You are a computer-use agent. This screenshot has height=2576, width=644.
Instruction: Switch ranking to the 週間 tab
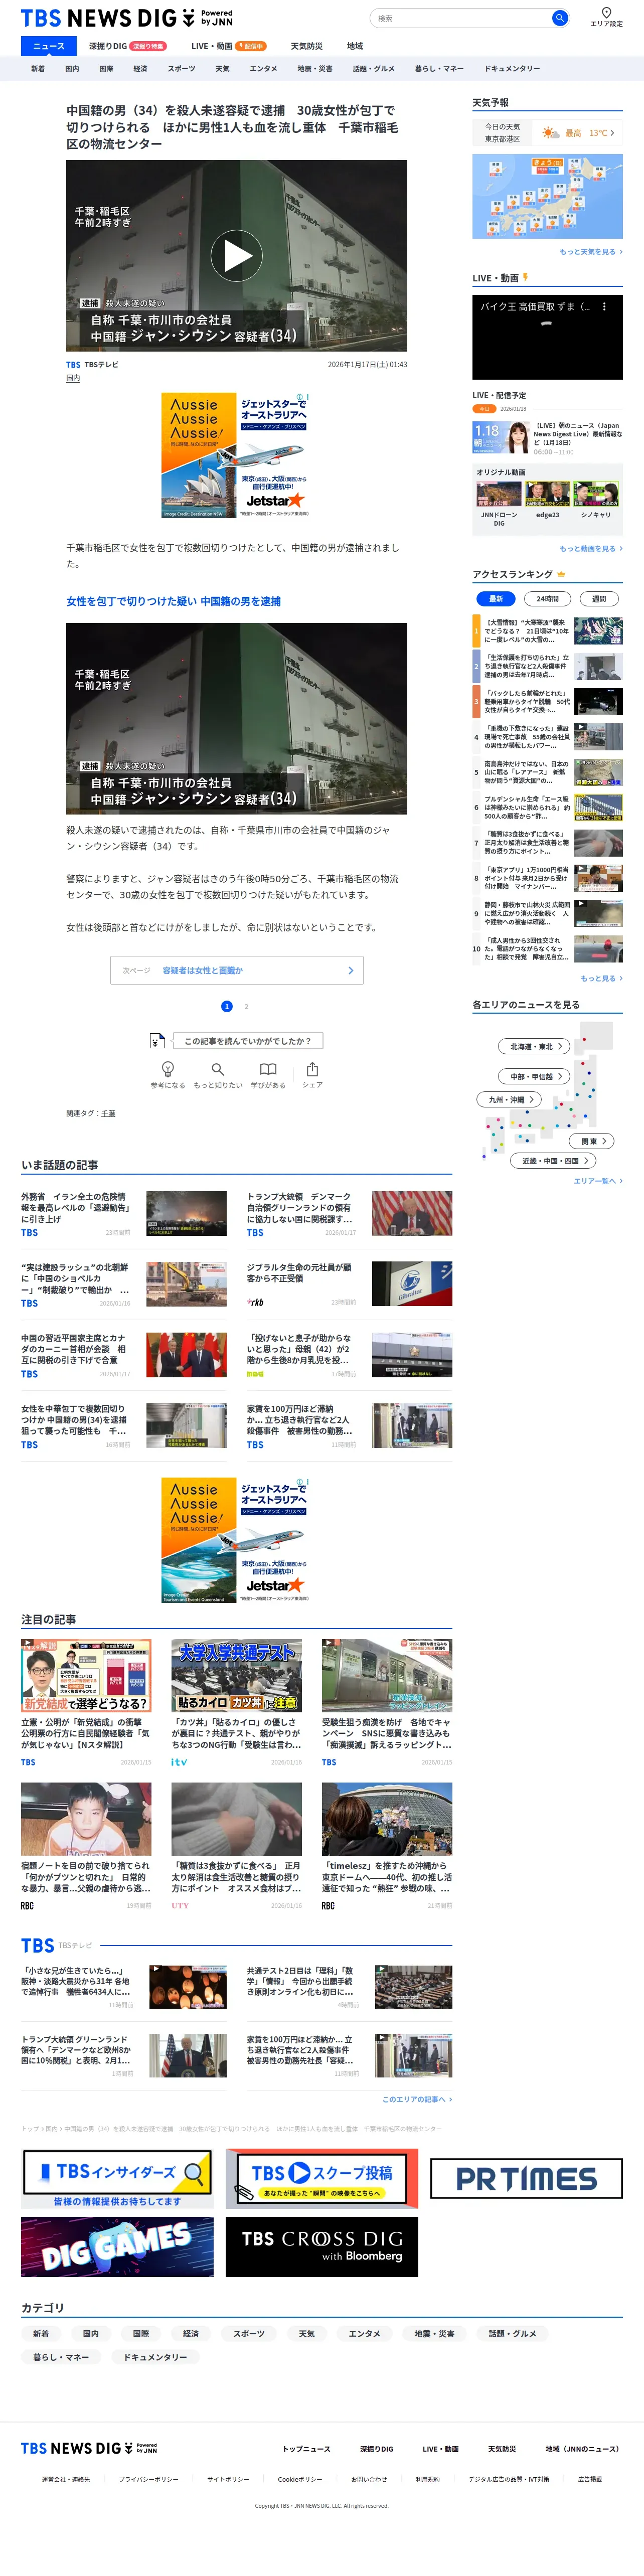(599, 599)
